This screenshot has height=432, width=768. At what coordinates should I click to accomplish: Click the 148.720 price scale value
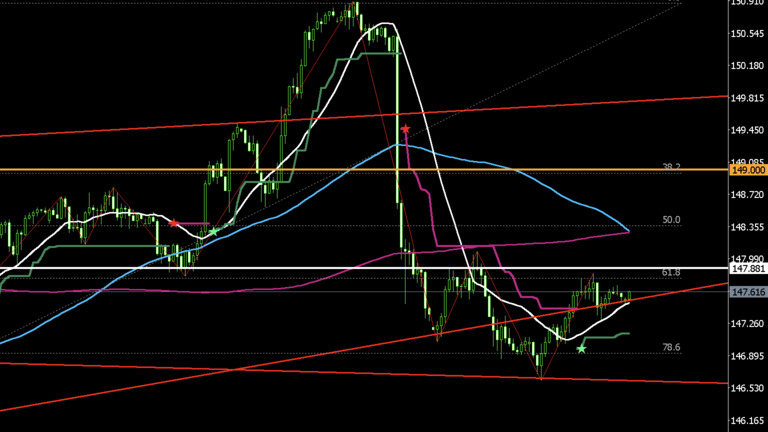[747, 195]
